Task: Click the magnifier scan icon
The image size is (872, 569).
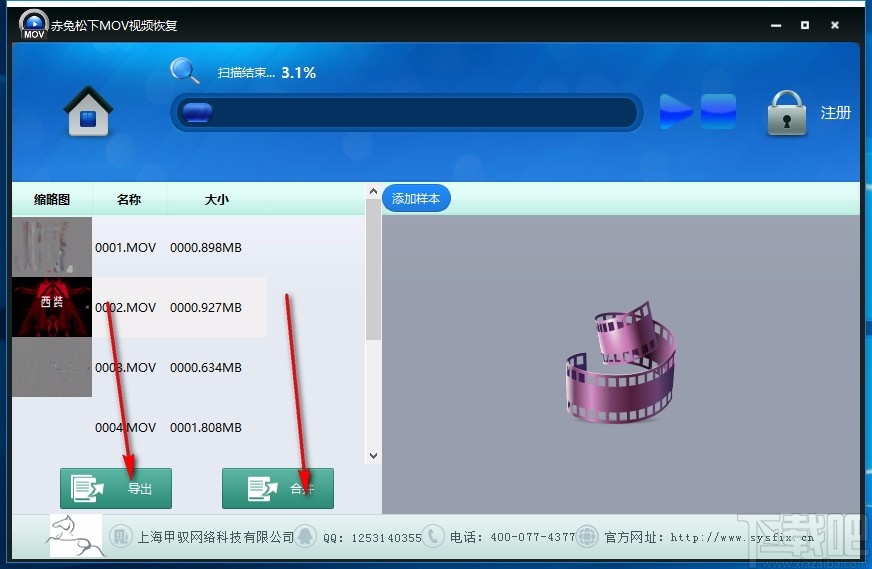Action: click(185, 71)
